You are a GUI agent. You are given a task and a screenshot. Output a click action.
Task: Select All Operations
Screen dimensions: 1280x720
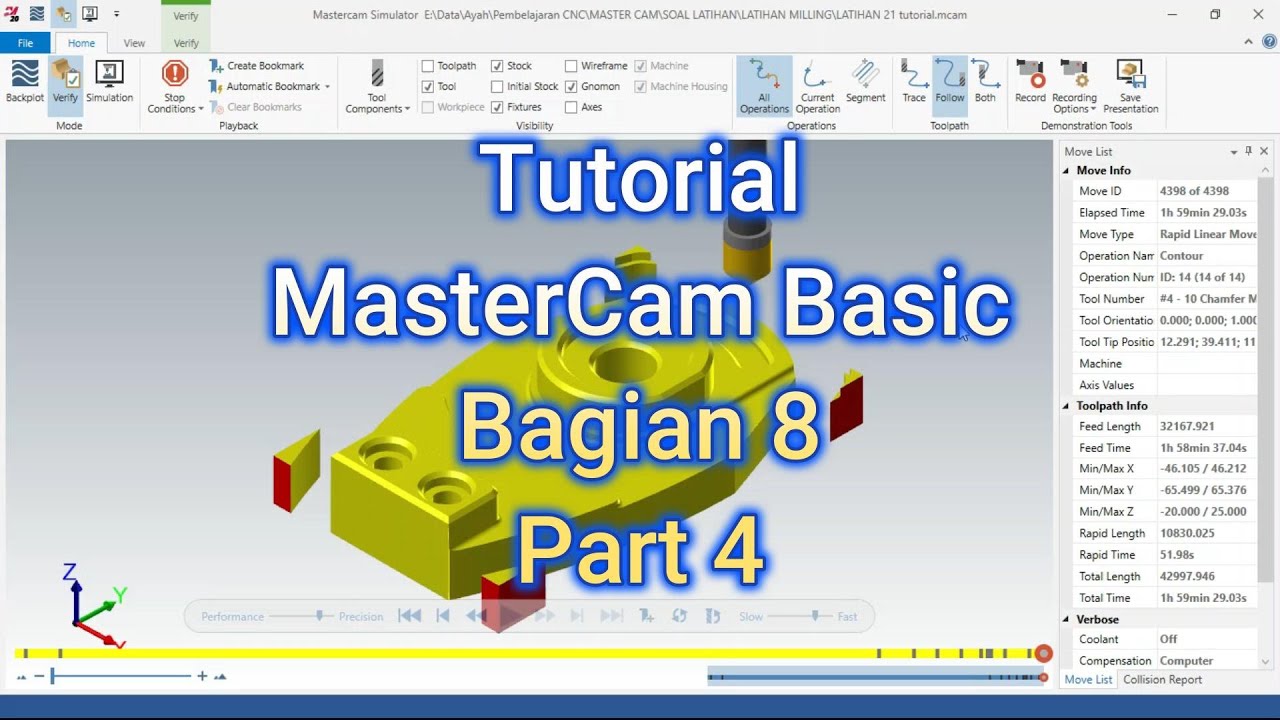click(765, 87)
